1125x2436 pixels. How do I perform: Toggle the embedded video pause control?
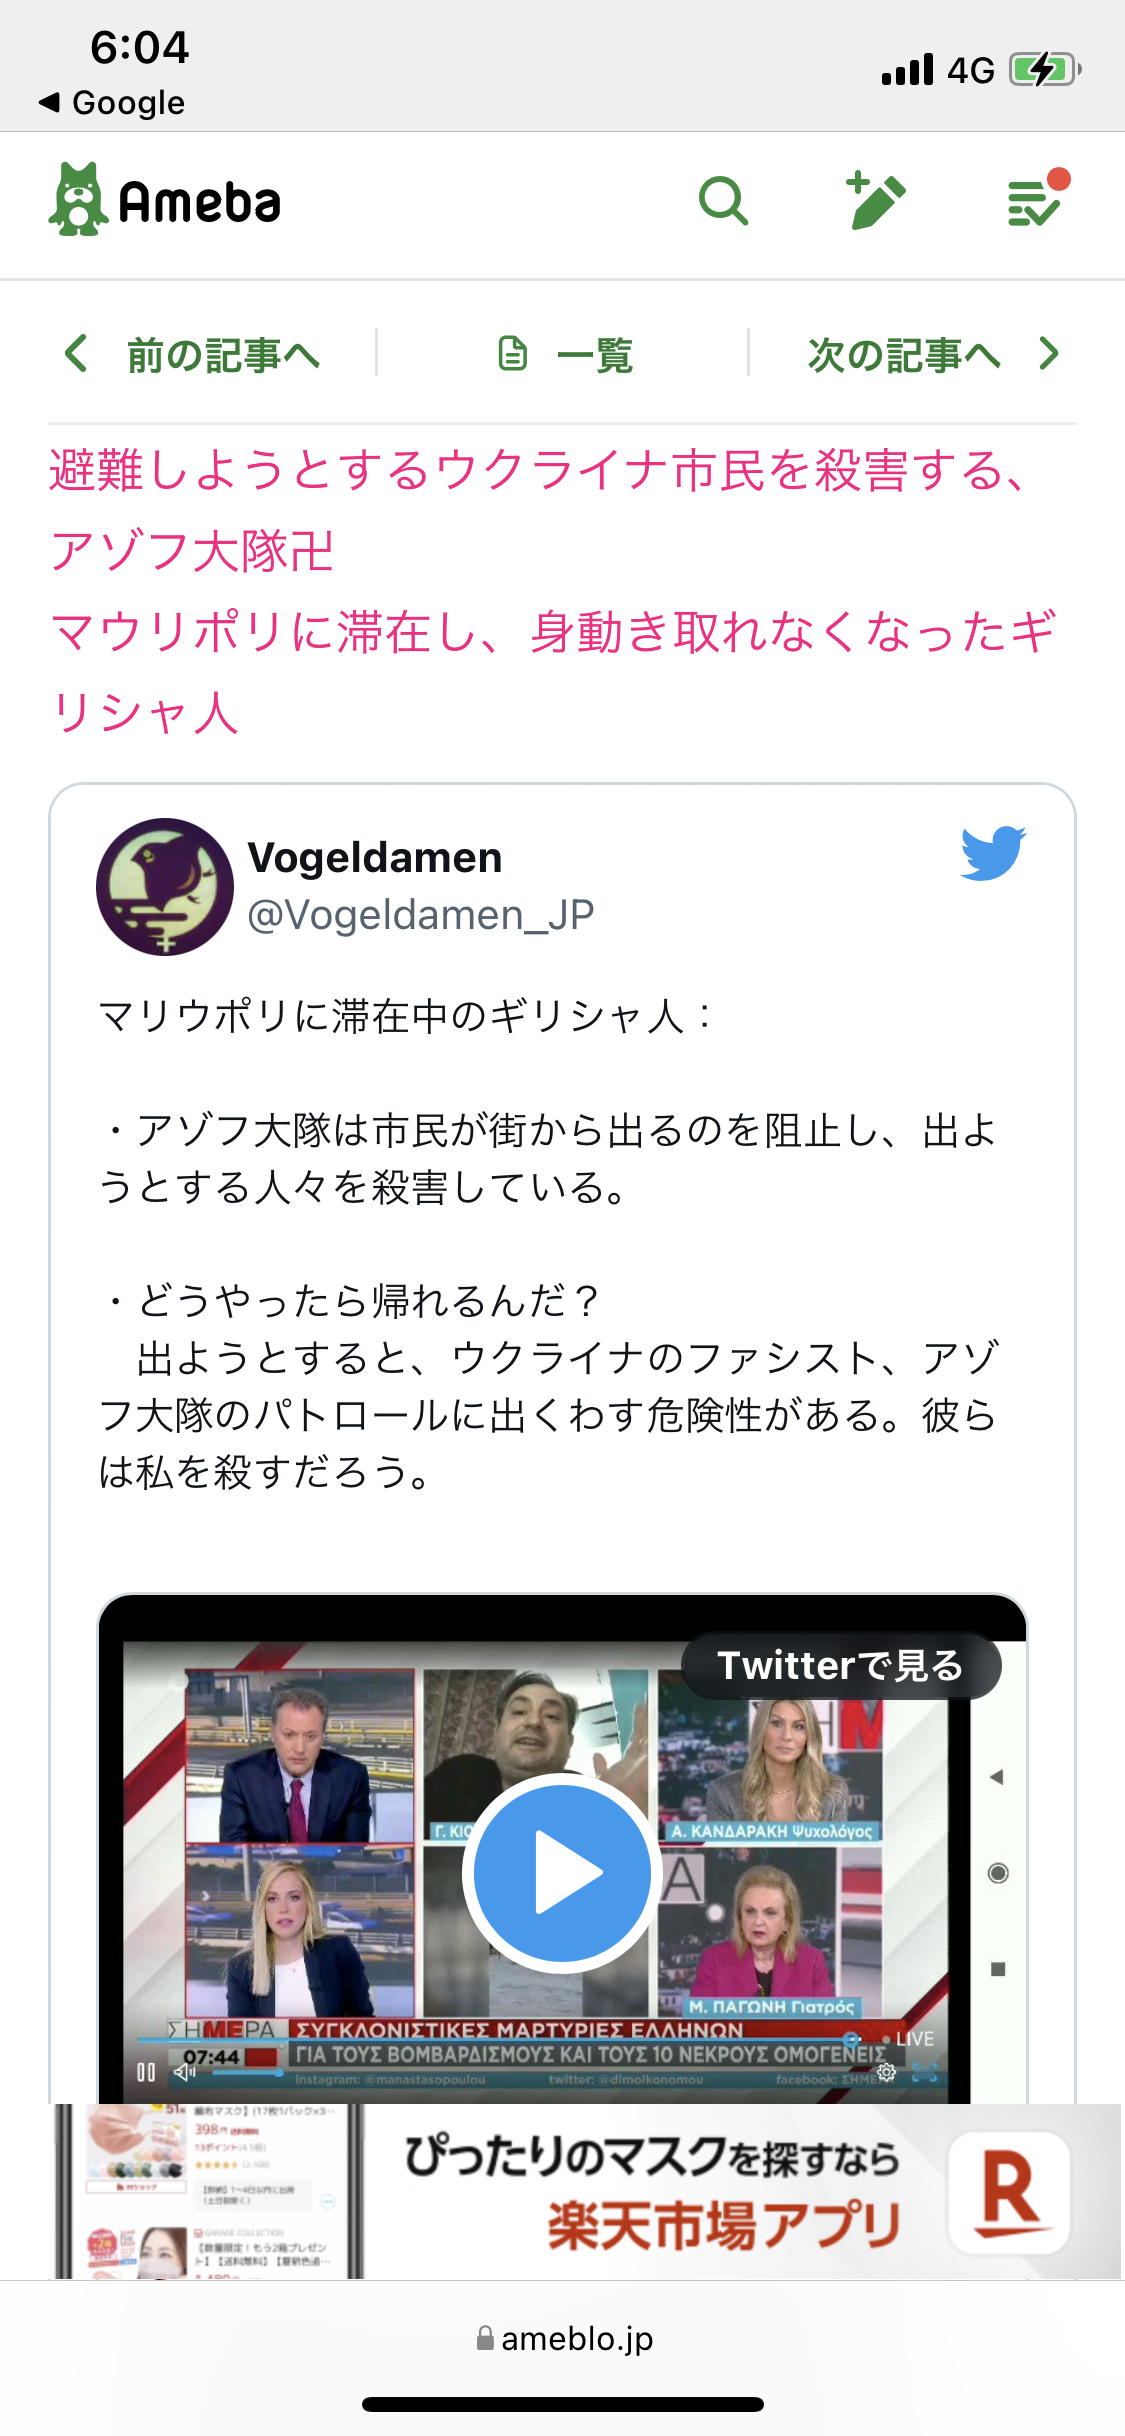pyautogui.click(x=146, y=2072)
